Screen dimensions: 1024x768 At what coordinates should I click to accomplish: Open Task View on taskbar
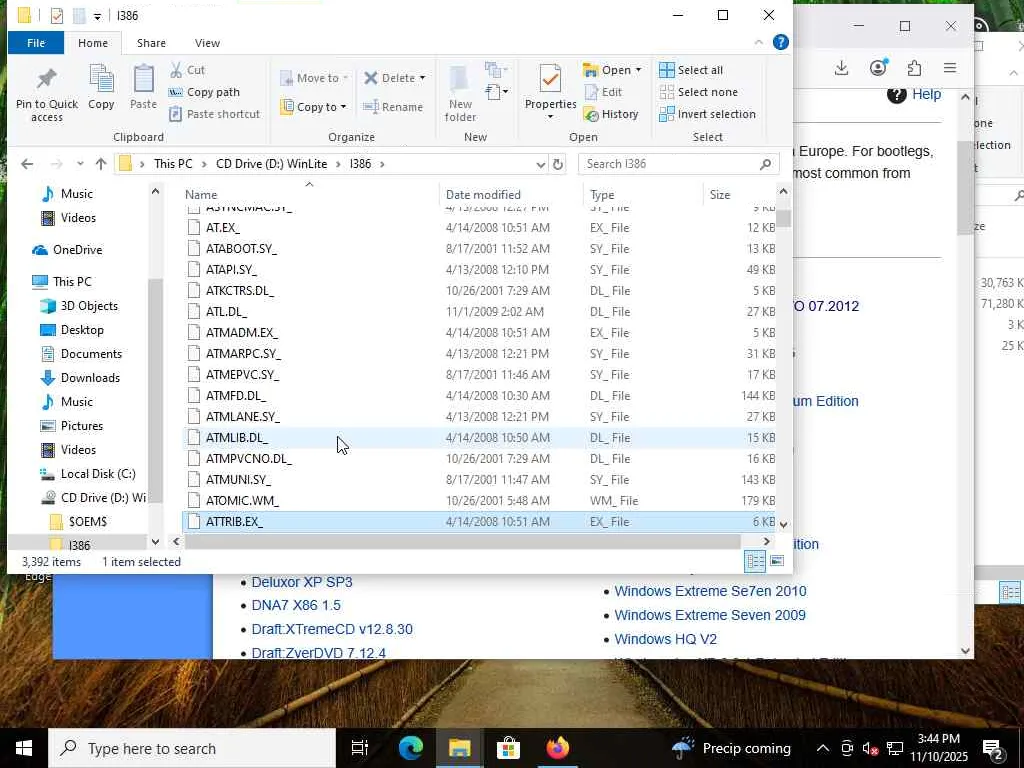360,748
